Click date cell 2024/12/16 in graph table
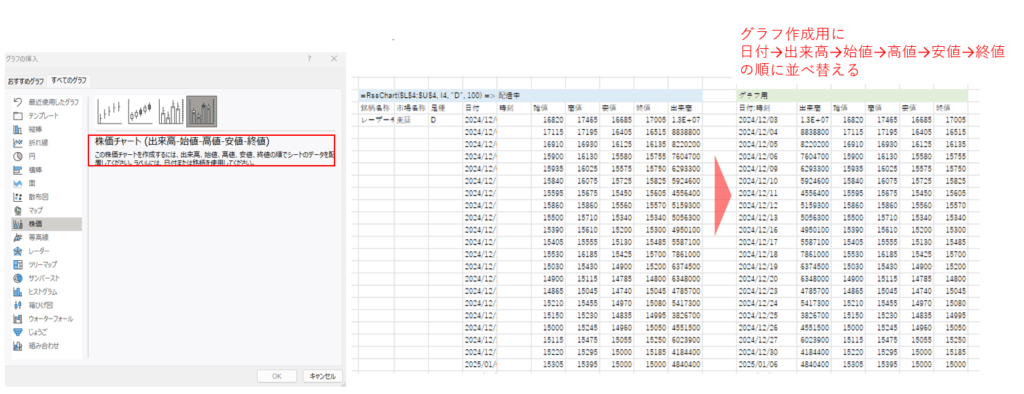The height and width of the screenshot is (394, 1024). click(x=766, y=231)
